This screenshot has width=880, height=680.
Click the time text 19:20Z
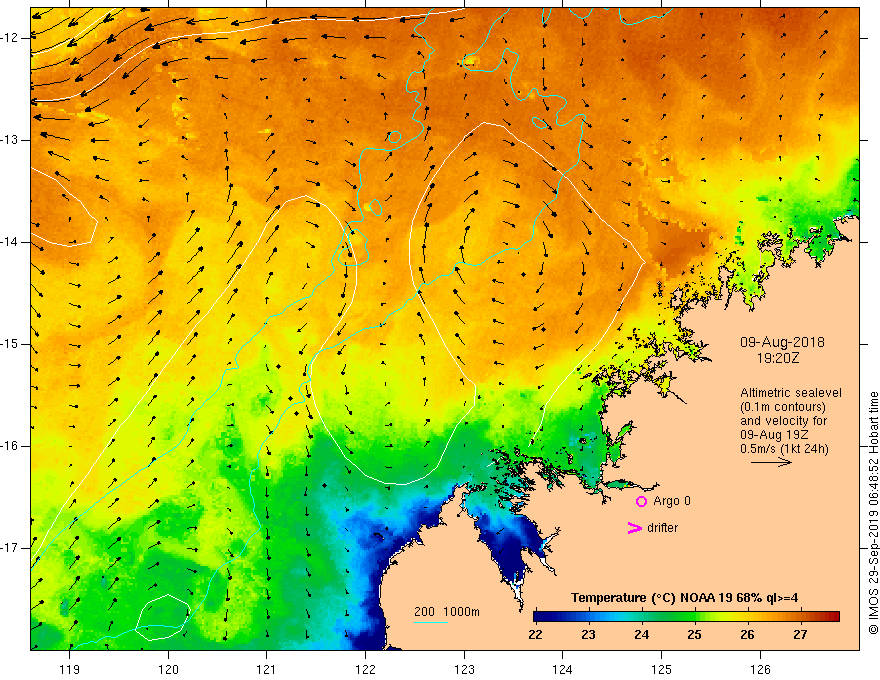pos(777,357)
